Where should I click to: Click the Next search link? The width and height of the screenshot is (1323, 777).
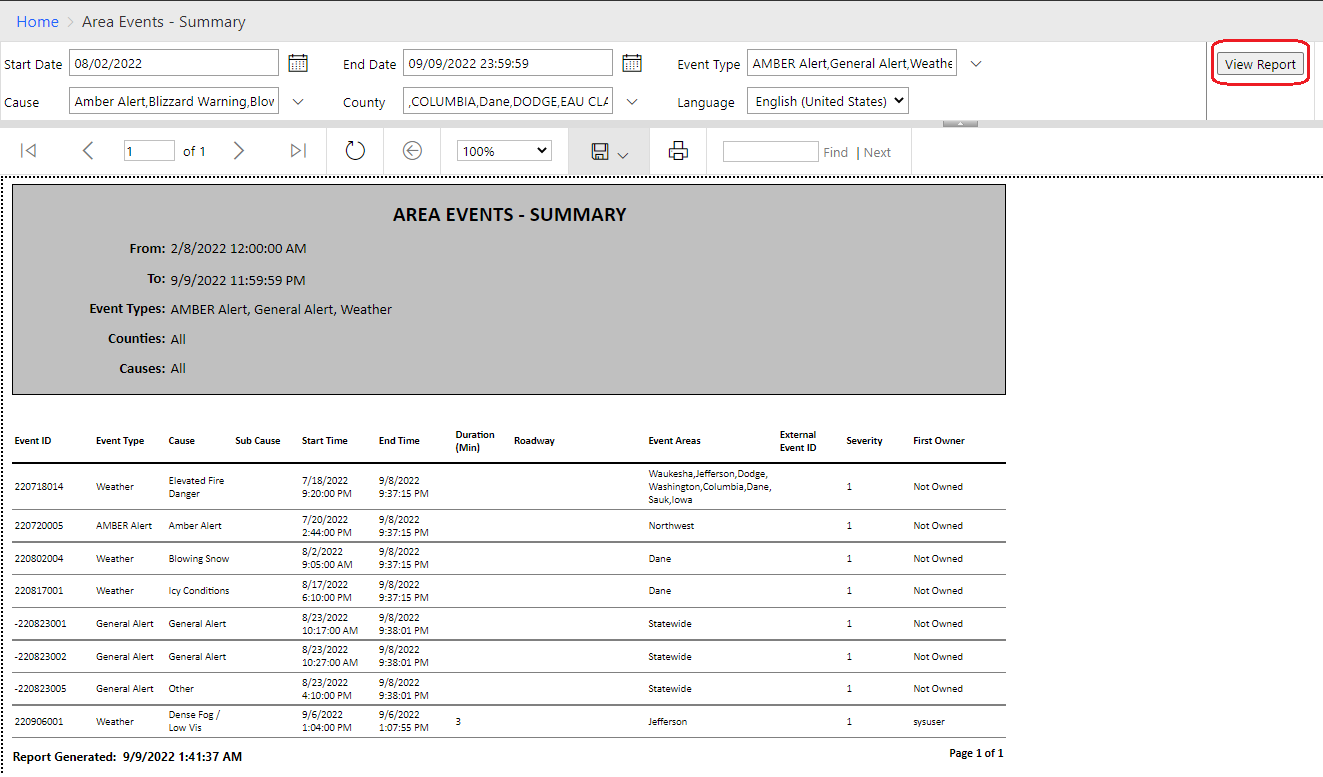click(x=877, y=152)
